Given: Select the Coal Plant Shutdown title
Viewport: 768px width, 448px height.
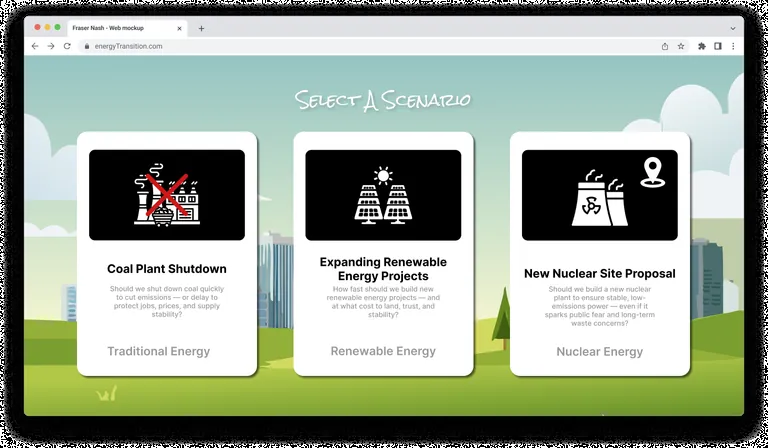Looking at the screenshot, I should (x=167, y=269).
